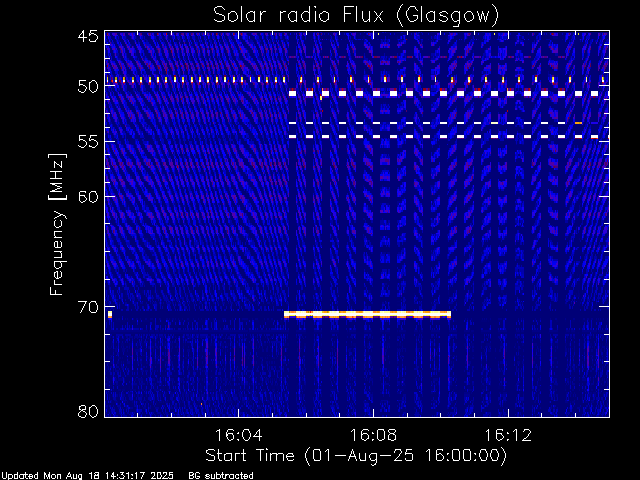Click the "Start Time (01-Aug-25 16:00:00)" label
This screenshot has width=640, height=480.
point(356,456)
